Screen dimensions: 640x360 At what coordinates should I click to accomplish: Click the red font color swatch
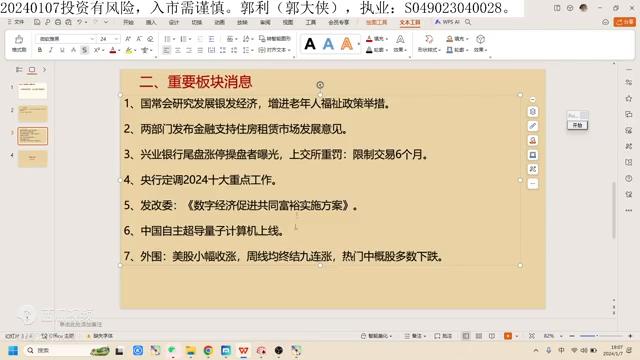(113, 50)
